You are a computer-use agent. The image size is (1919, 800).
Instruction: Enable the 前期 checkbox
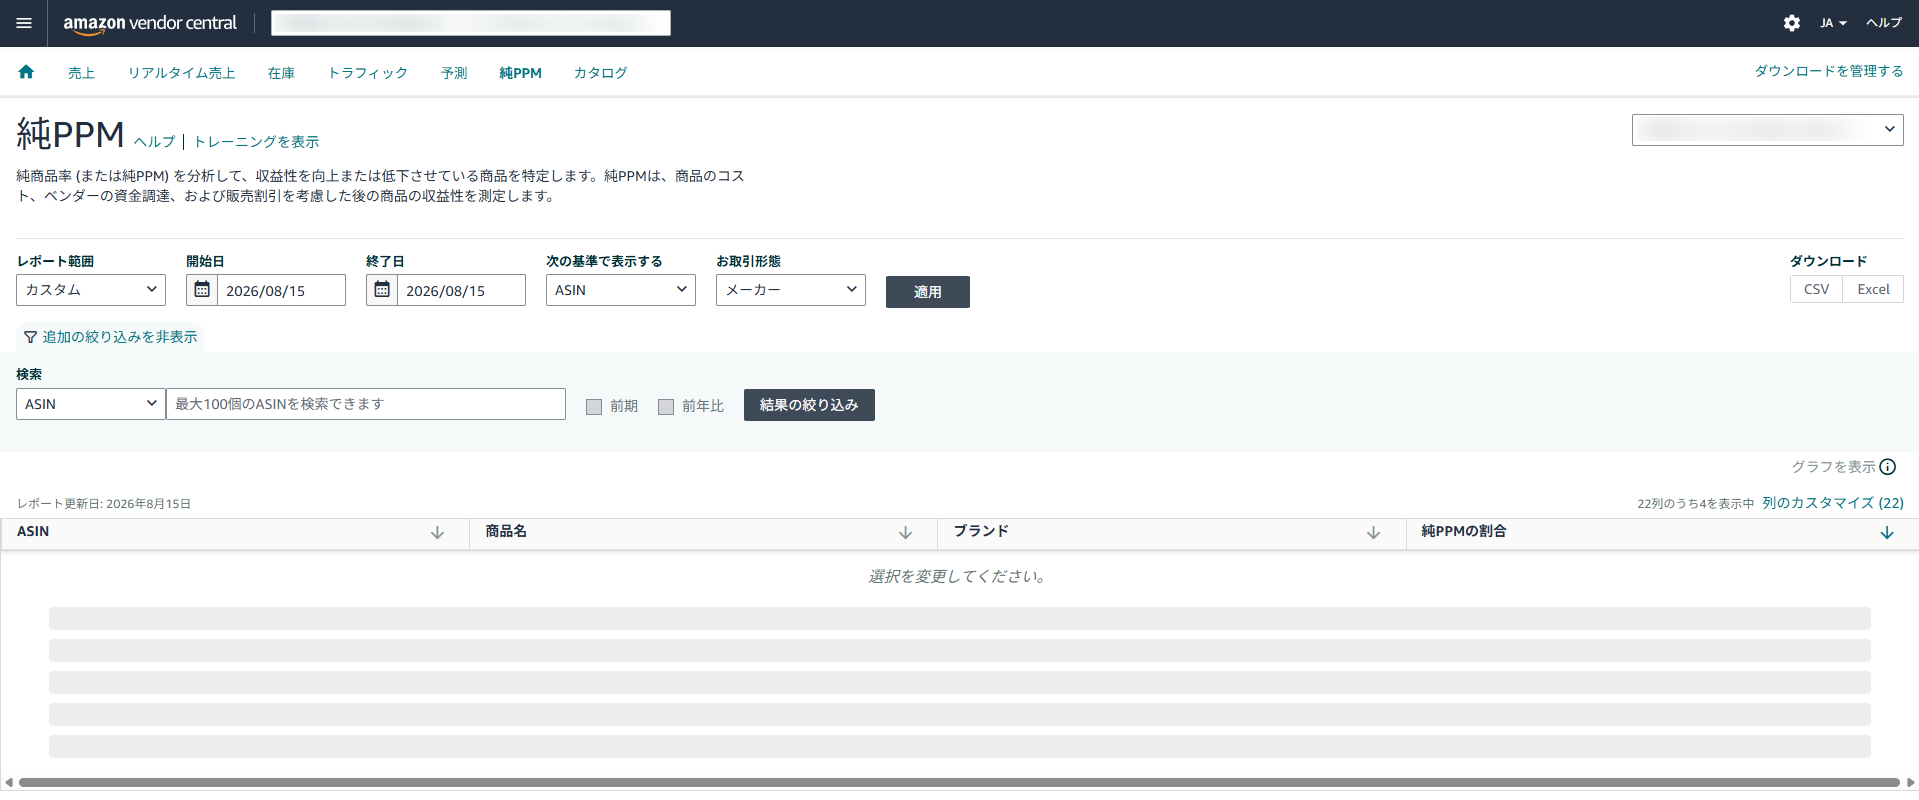click(x=594, y=407)
